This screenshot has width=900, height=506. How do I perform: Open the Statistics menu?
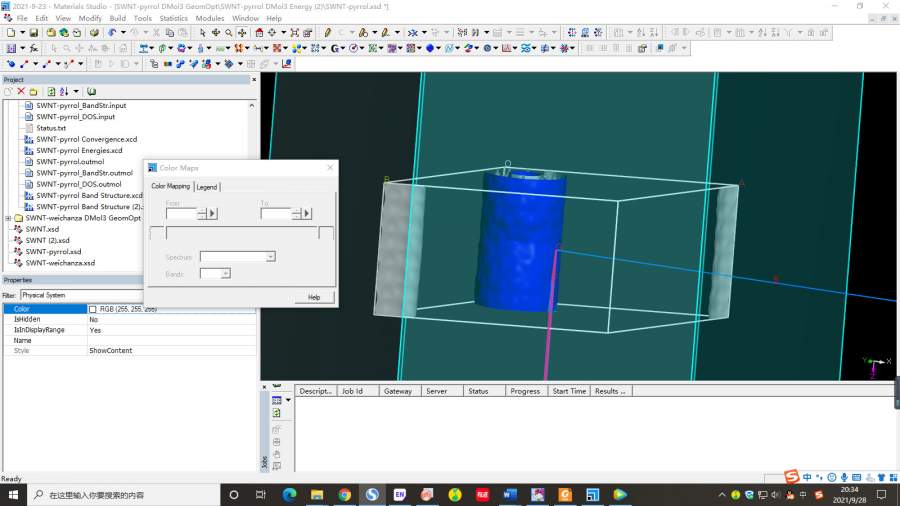(173, 18)
